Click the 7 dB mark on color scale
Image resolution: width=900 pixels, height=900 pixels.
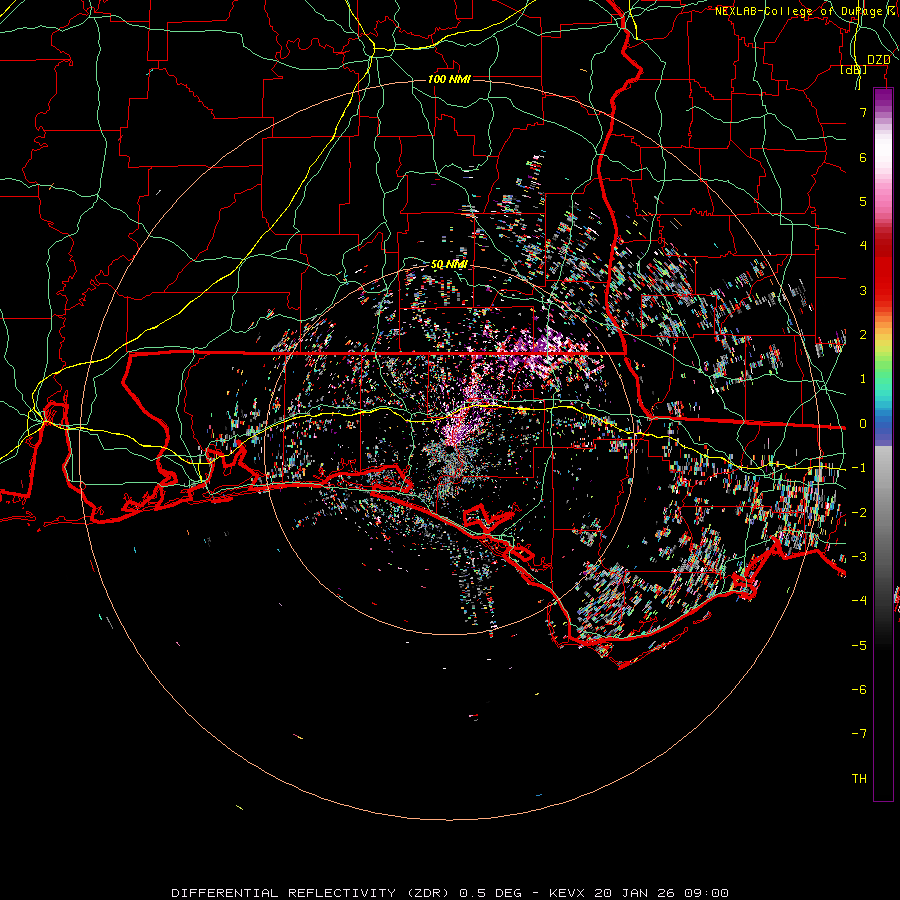coord(863,112)
